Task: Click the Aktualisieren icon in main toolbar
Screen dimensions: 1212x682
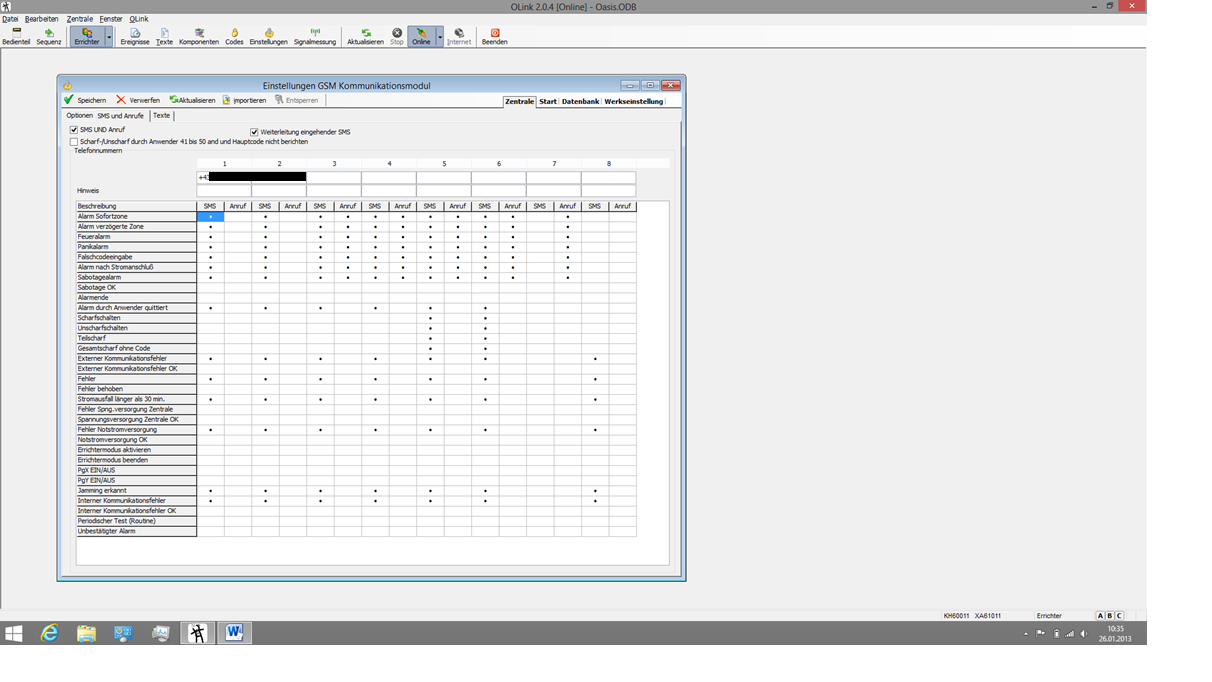Action: [x=365, y=37]
